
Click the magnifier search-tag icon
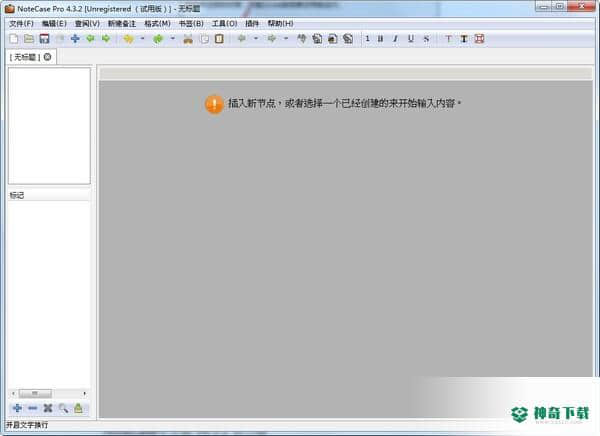pyautogui.click(x=63, y=408)
